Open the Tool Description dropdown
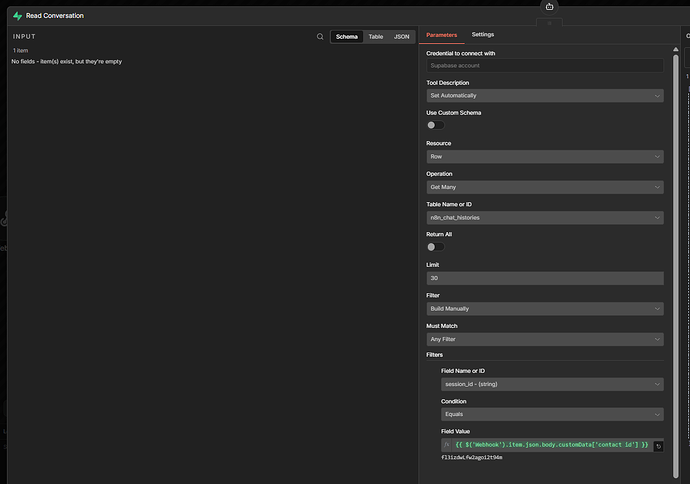 coord(544,96)
